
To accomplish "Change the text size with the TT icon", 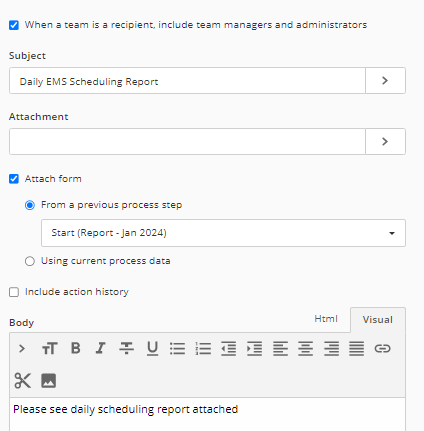I will pos(50,349).
